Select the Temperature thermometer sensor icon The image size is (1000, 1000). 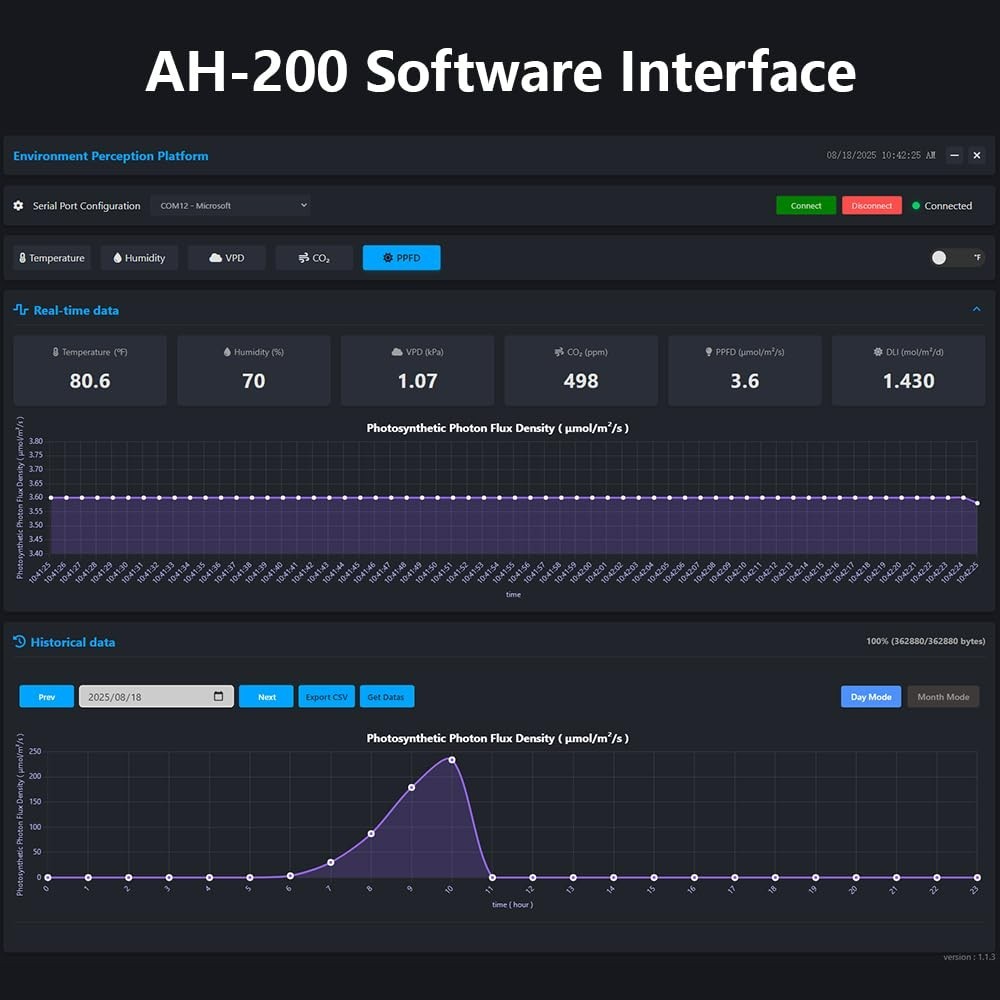click(x=22, y=258)
